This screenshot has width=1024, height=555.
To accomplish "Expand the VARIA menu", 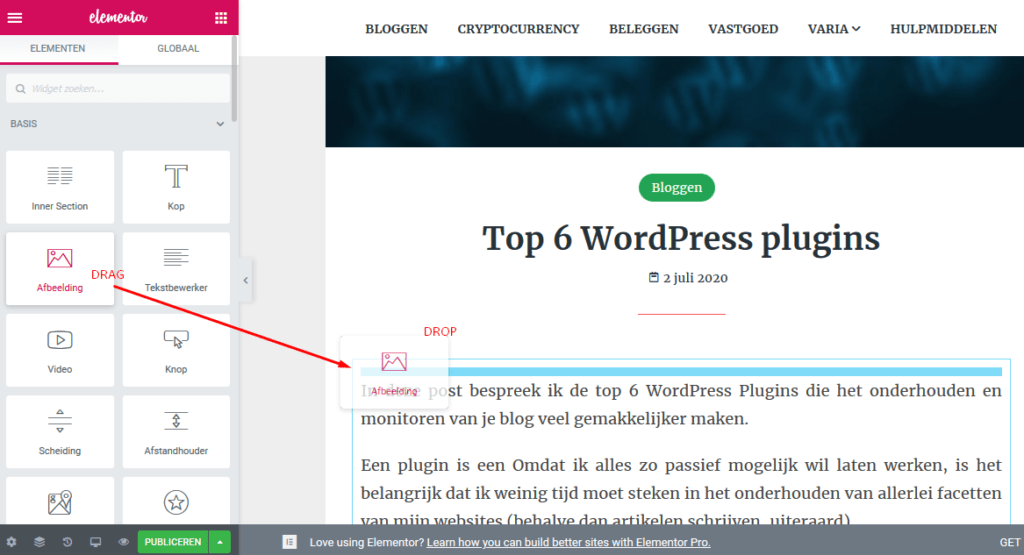I will (x=834, y=29).
